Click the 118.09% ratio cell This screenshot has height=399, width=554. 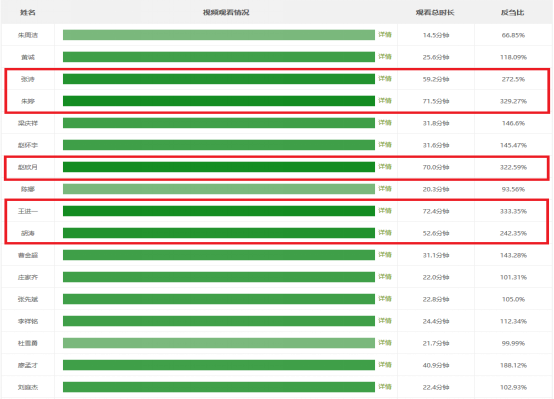coord(513,57)
